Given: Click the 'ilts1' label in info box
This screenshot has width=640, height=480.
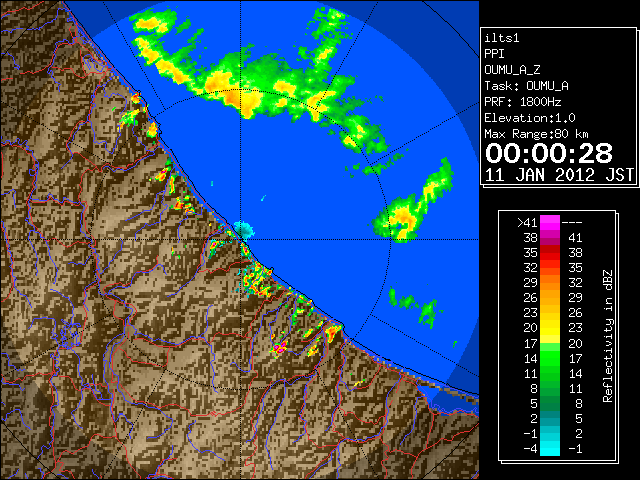Looking at the screenshot, I should coord(501,38).
